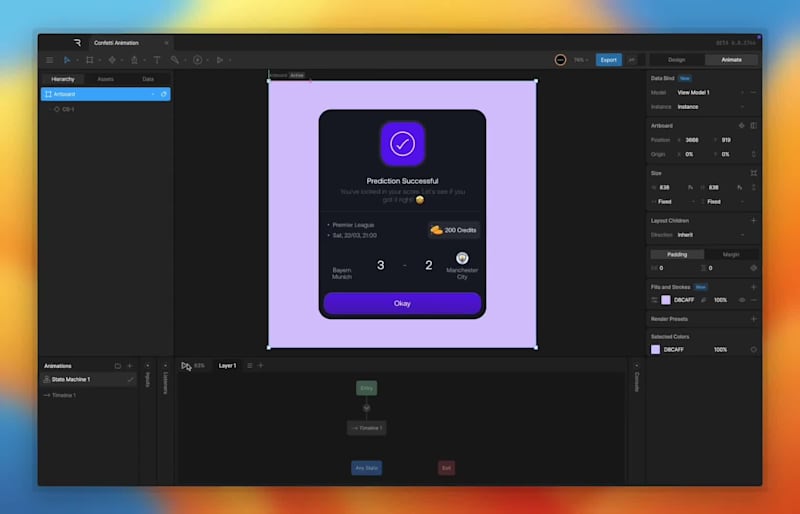Toggle the origin link icon
This screenshot has width=800, height=514.
754,154
